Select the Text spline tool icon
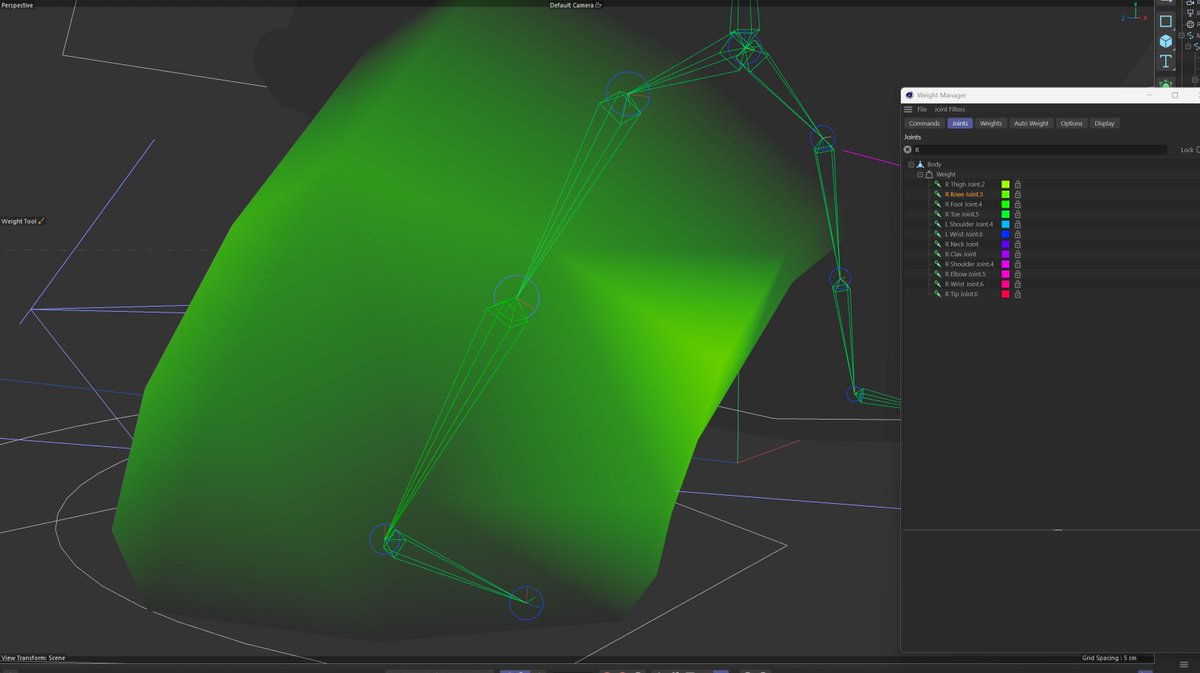Image resolution: width=1200 pixels, height=673 pixels. 1166,61
